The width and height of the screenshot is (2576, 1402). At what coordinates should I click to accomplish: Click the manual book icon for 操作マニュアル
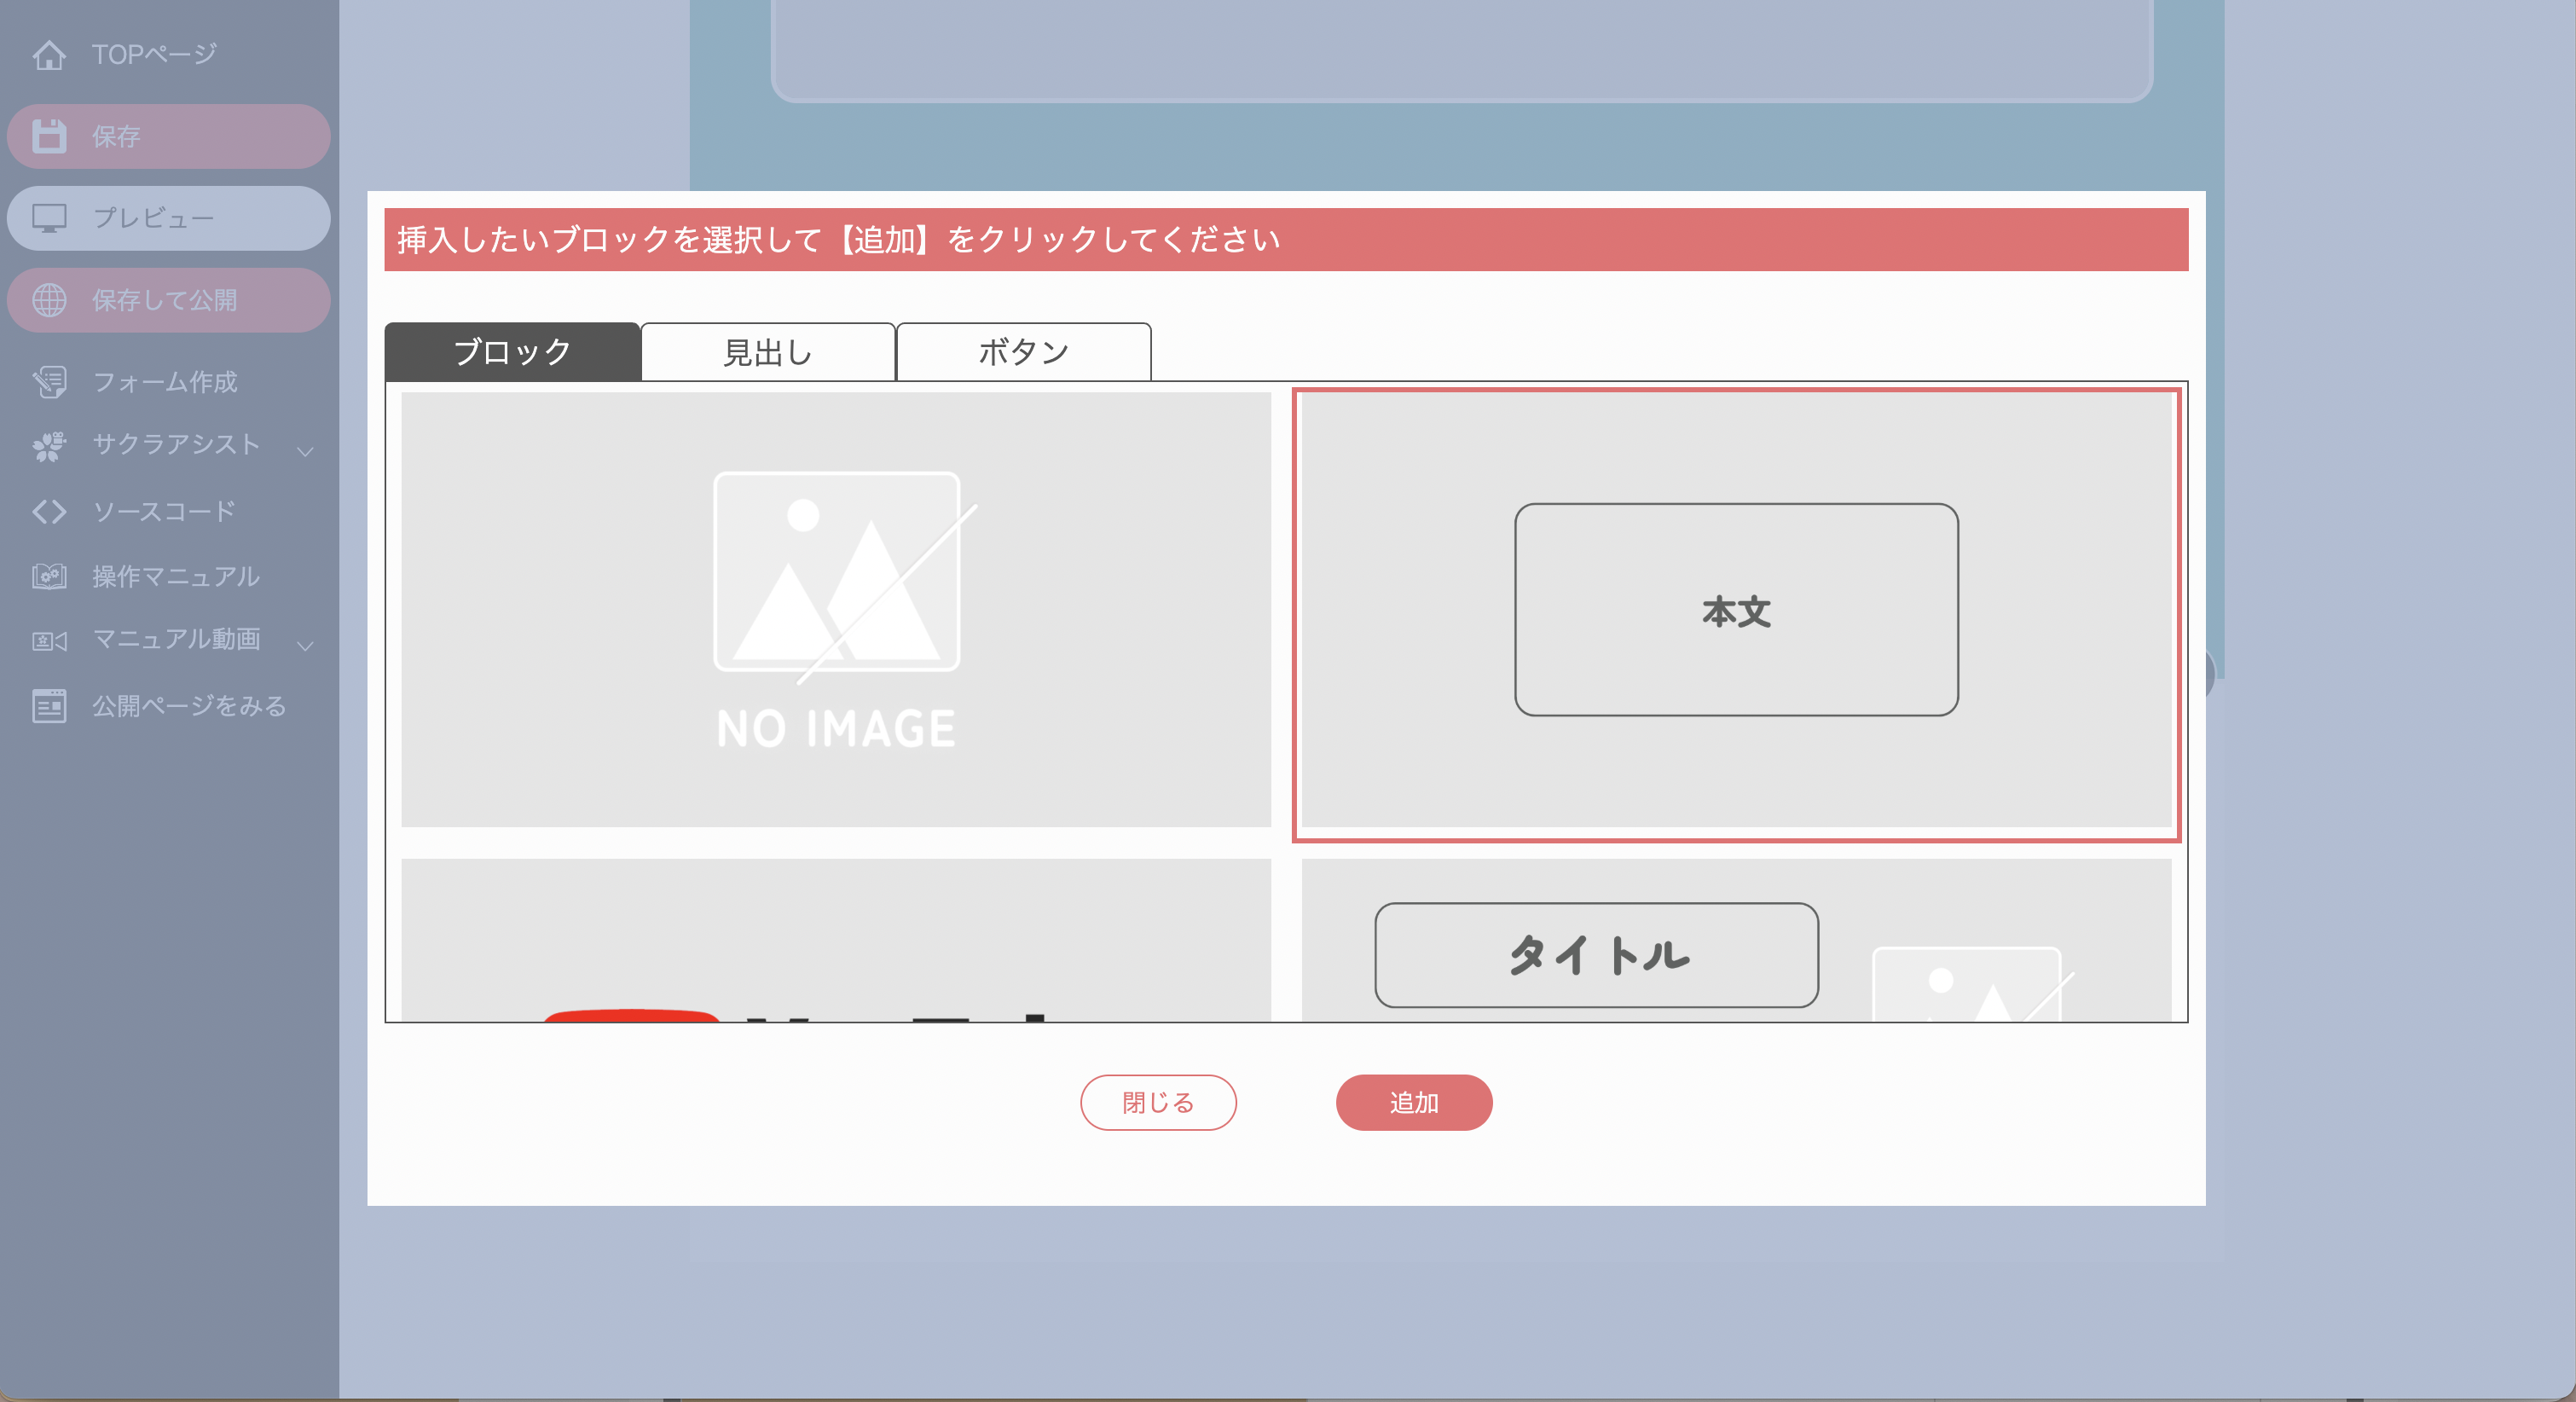coord(49,576)
